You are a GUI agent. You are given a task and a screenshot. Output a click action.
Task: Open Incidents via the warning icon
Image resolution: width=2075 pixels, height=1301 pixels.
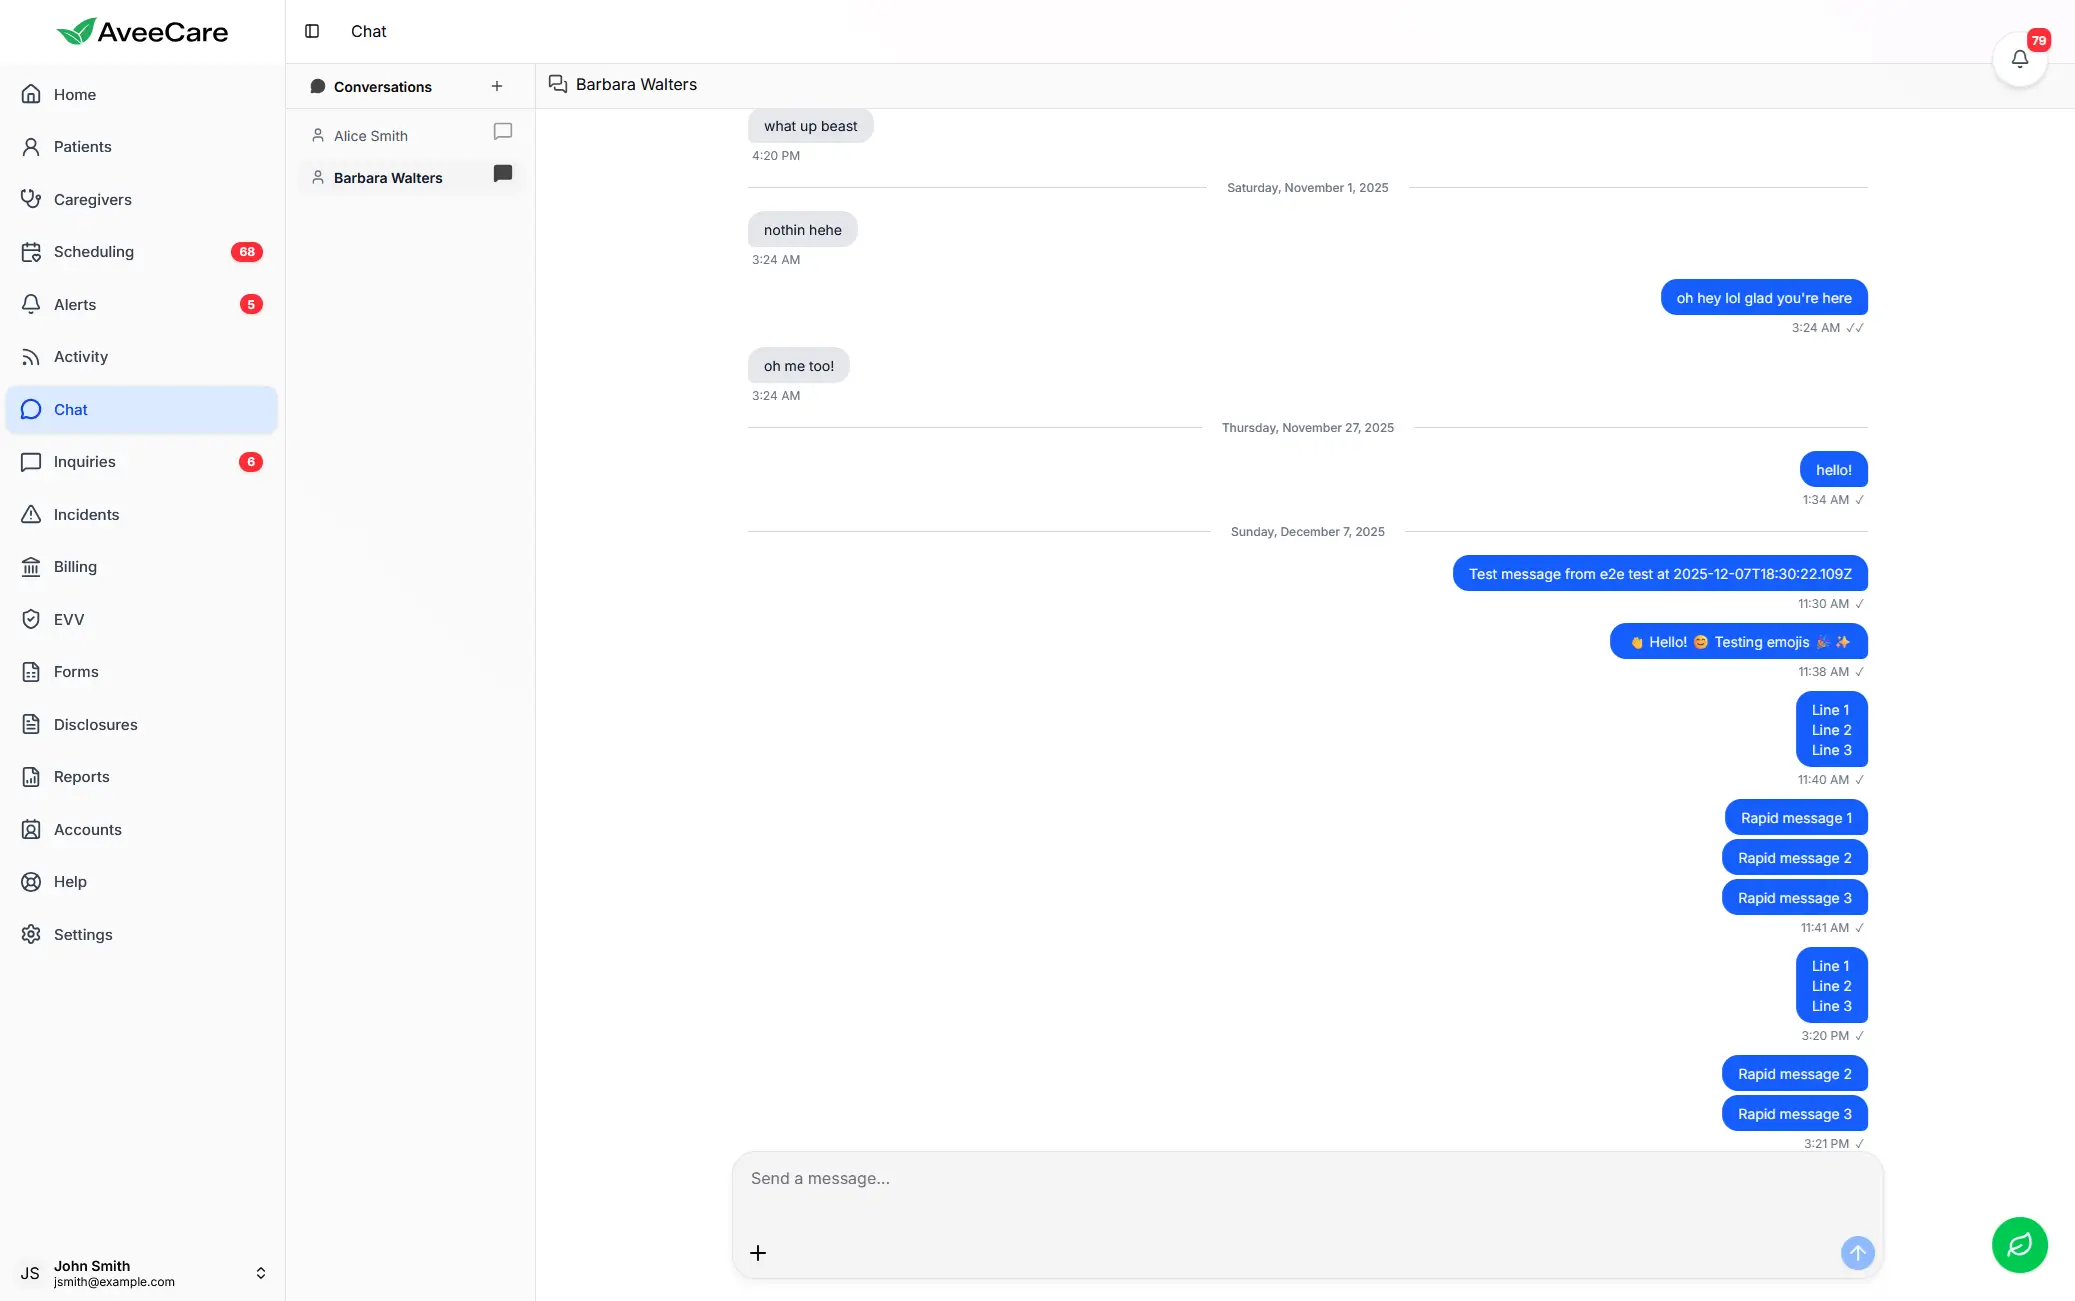click(x=31, y=514)
